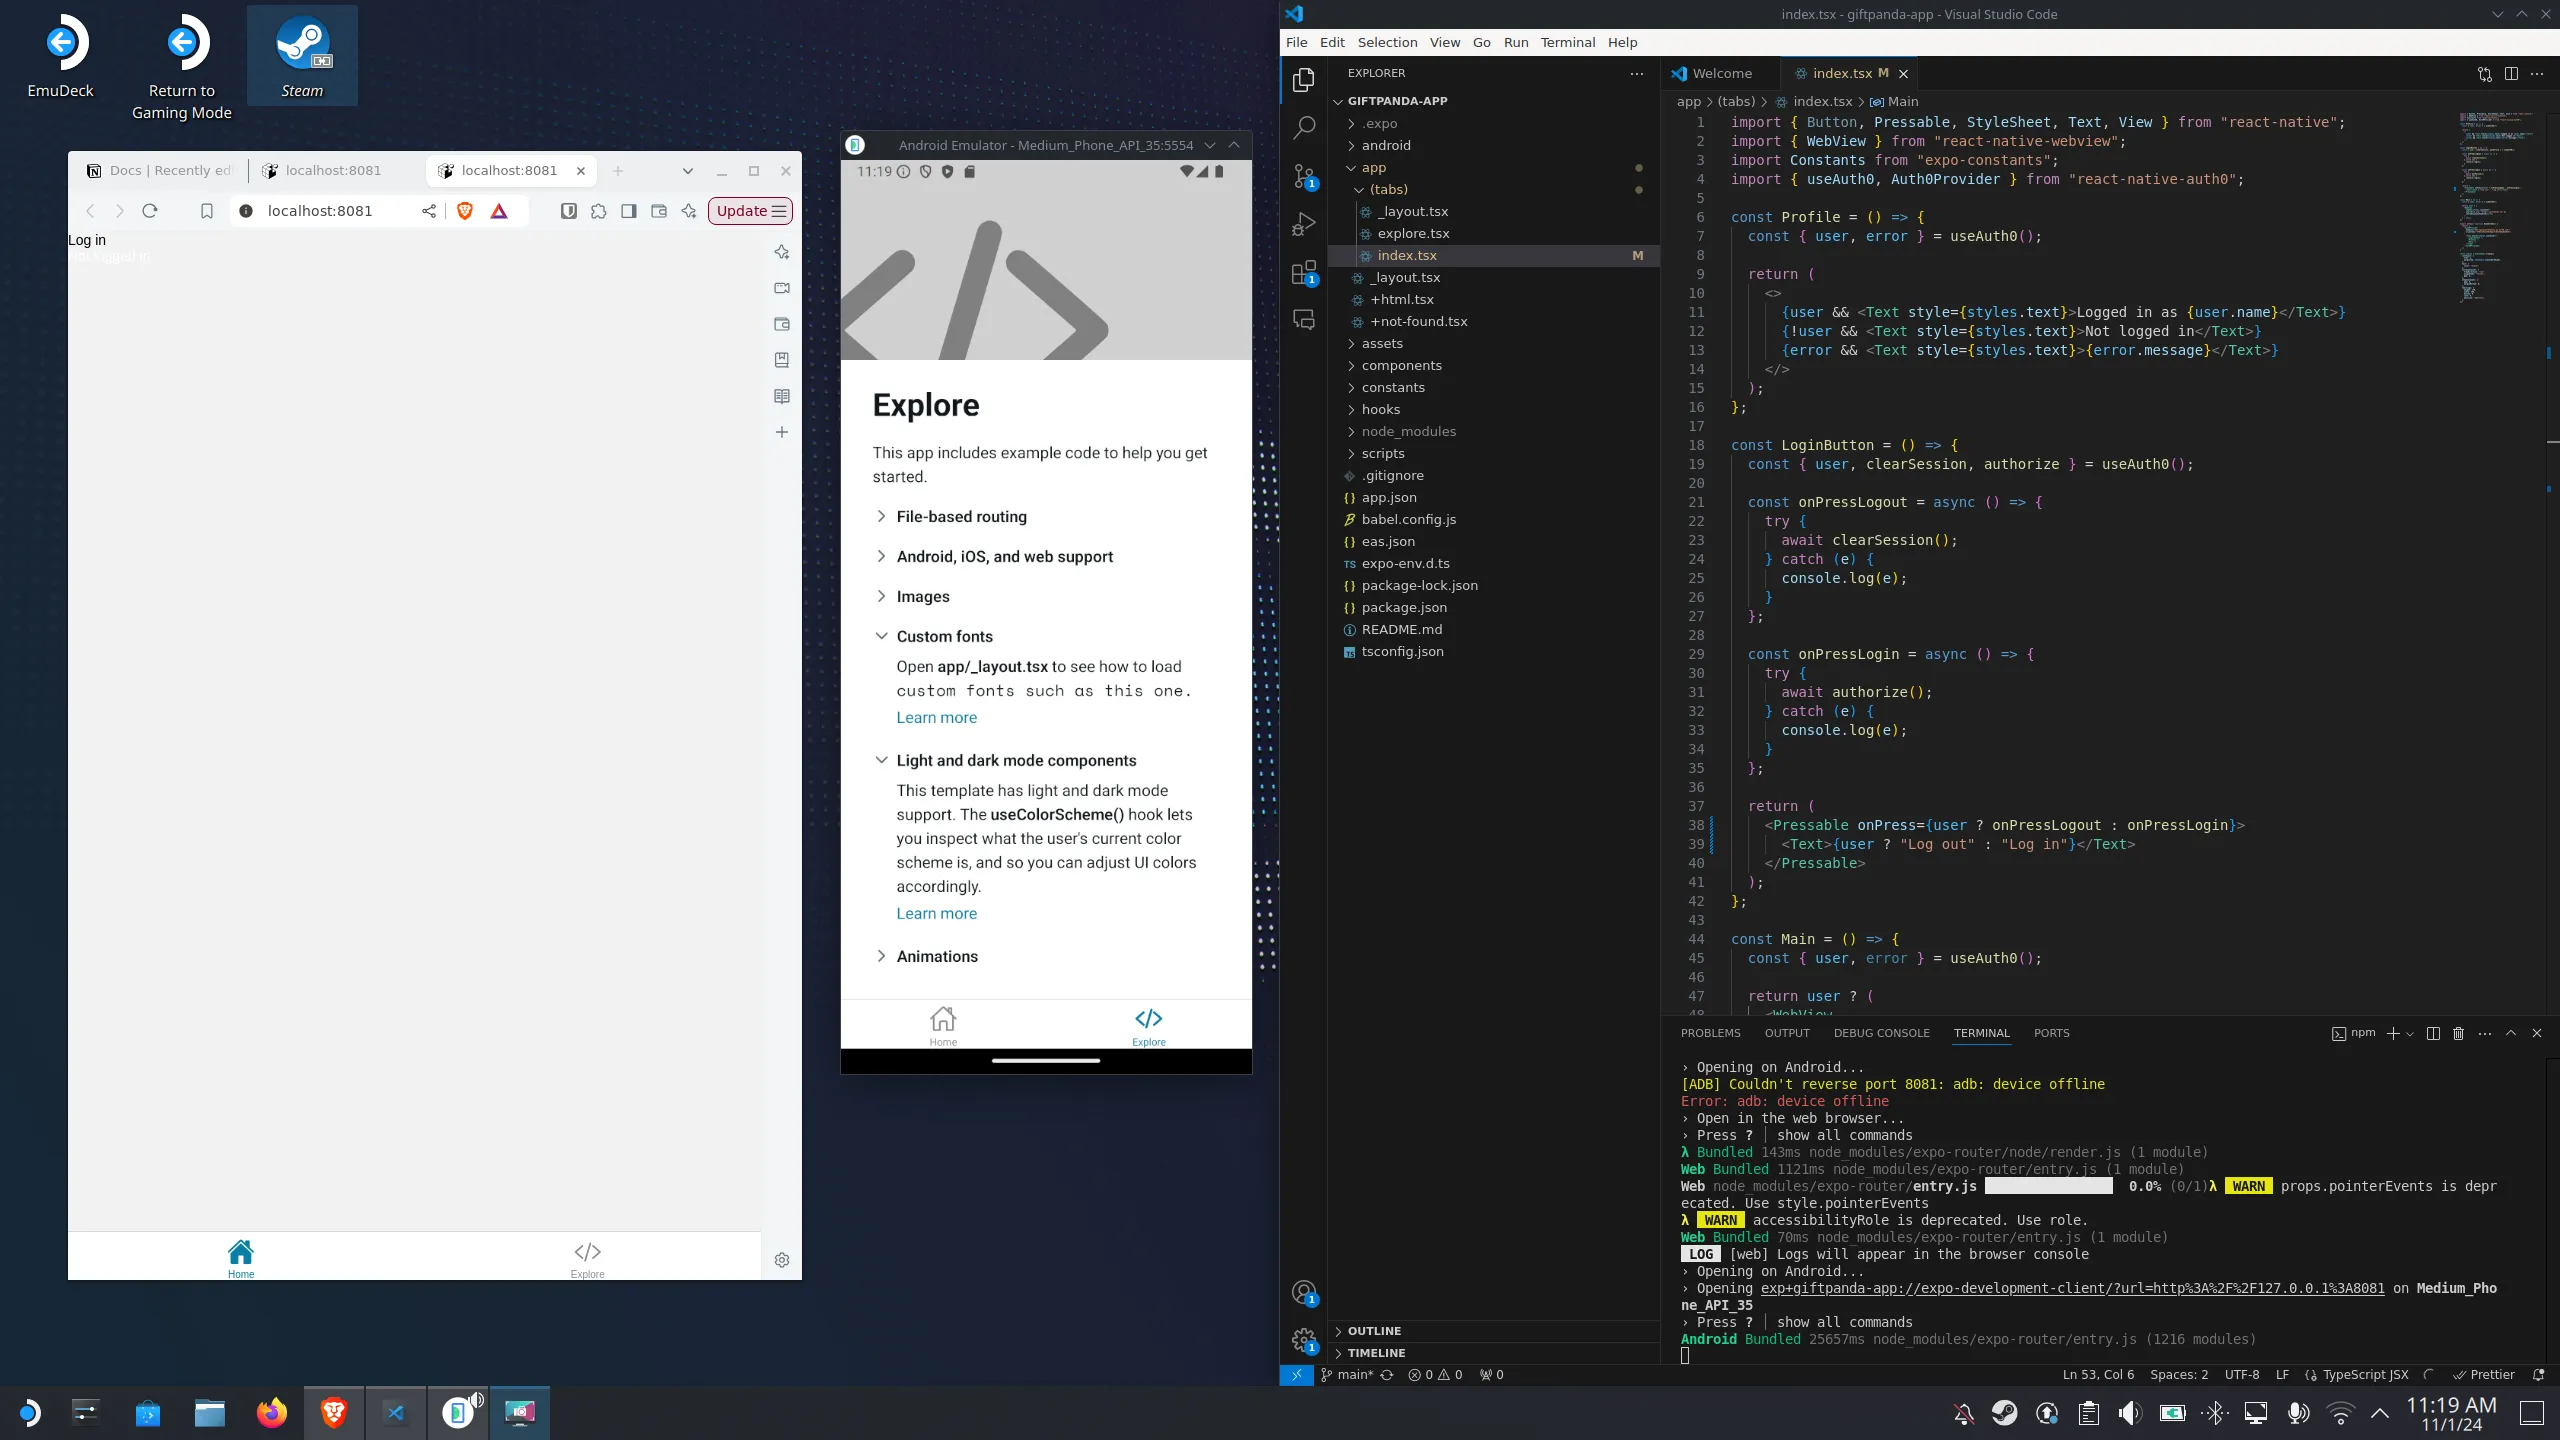The width and height of the screenshot is (2560, 1440).
Task: Open the EmuDeck desktop icon
Action: pyautogui.click(x=60, y=56)
